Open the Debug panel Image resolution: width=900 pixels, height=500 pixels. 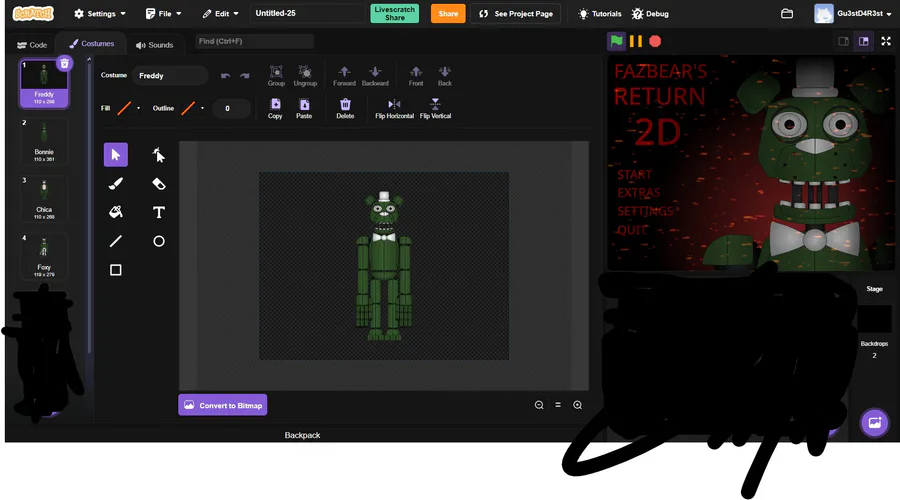(x=650, y=14)
